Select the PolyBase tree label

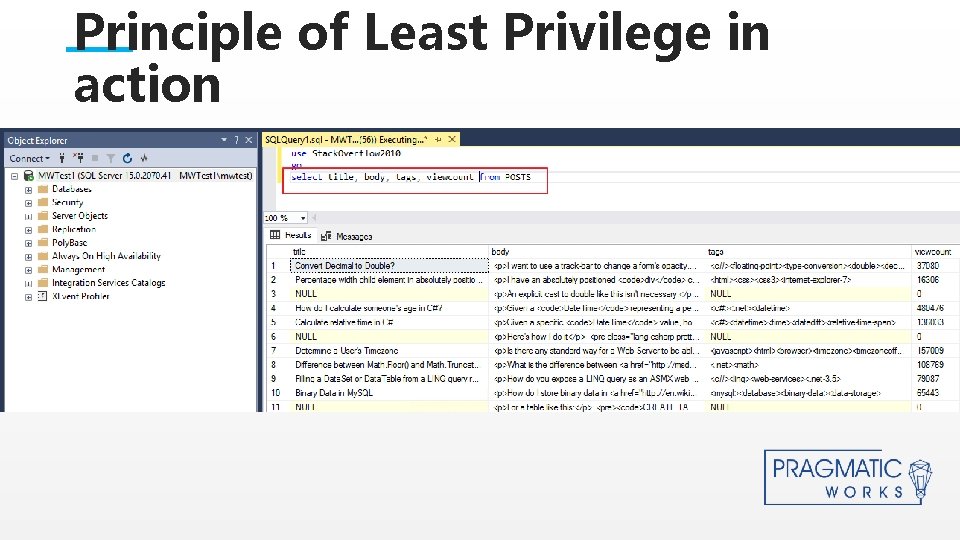tap(69, 242)
